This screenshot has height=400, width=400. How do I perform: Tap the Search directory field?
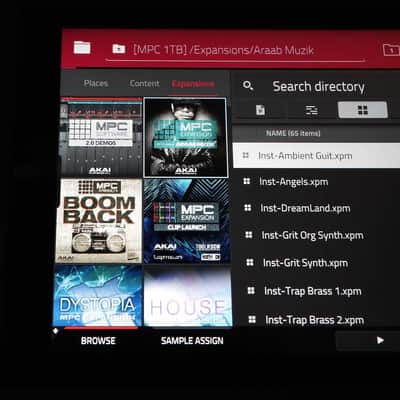(318, 87)
